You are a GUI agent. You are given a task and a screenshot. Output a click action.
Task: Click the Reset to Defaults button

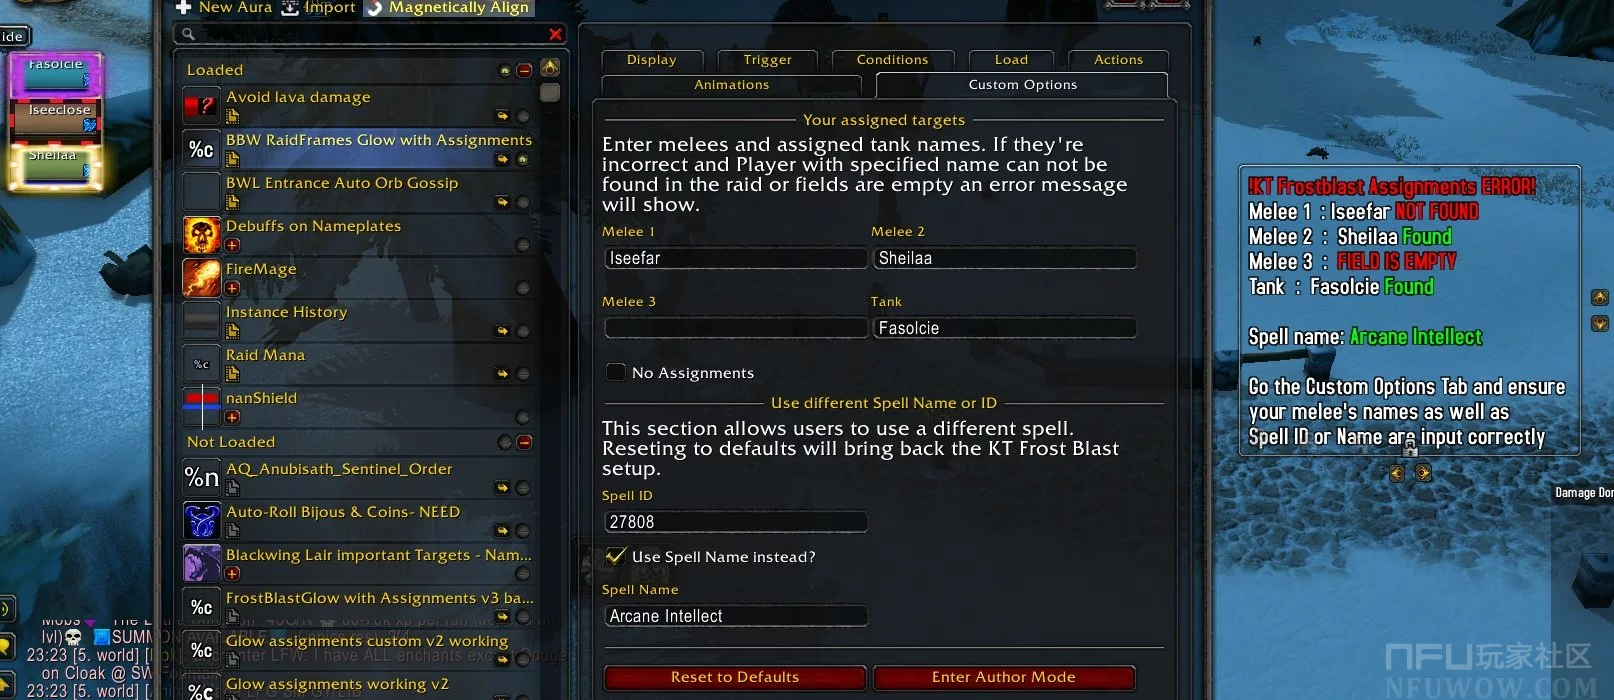[x=735, y=677]
